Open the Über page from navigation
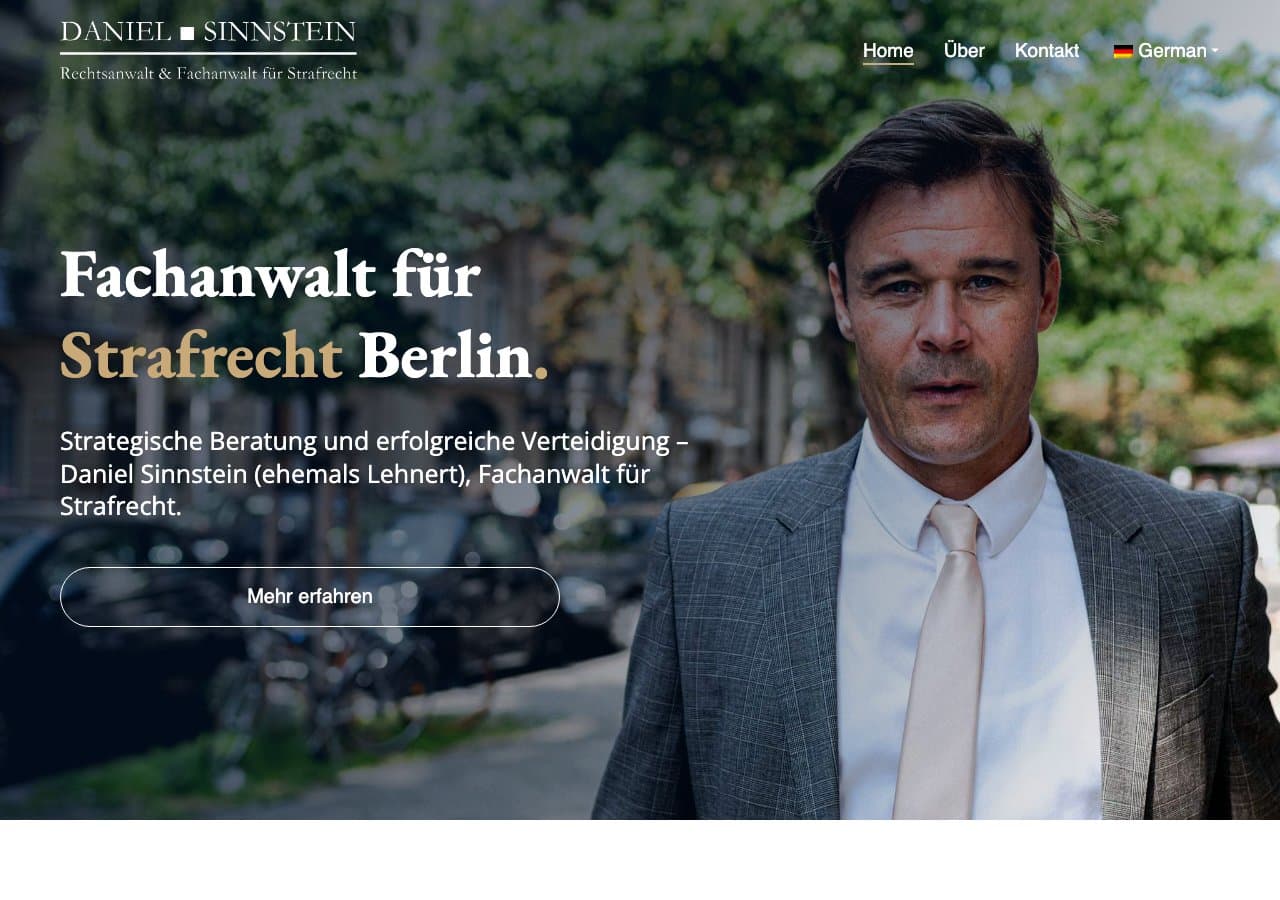Viewport: 1280px width, 900px height. click(x=964, y=51)
